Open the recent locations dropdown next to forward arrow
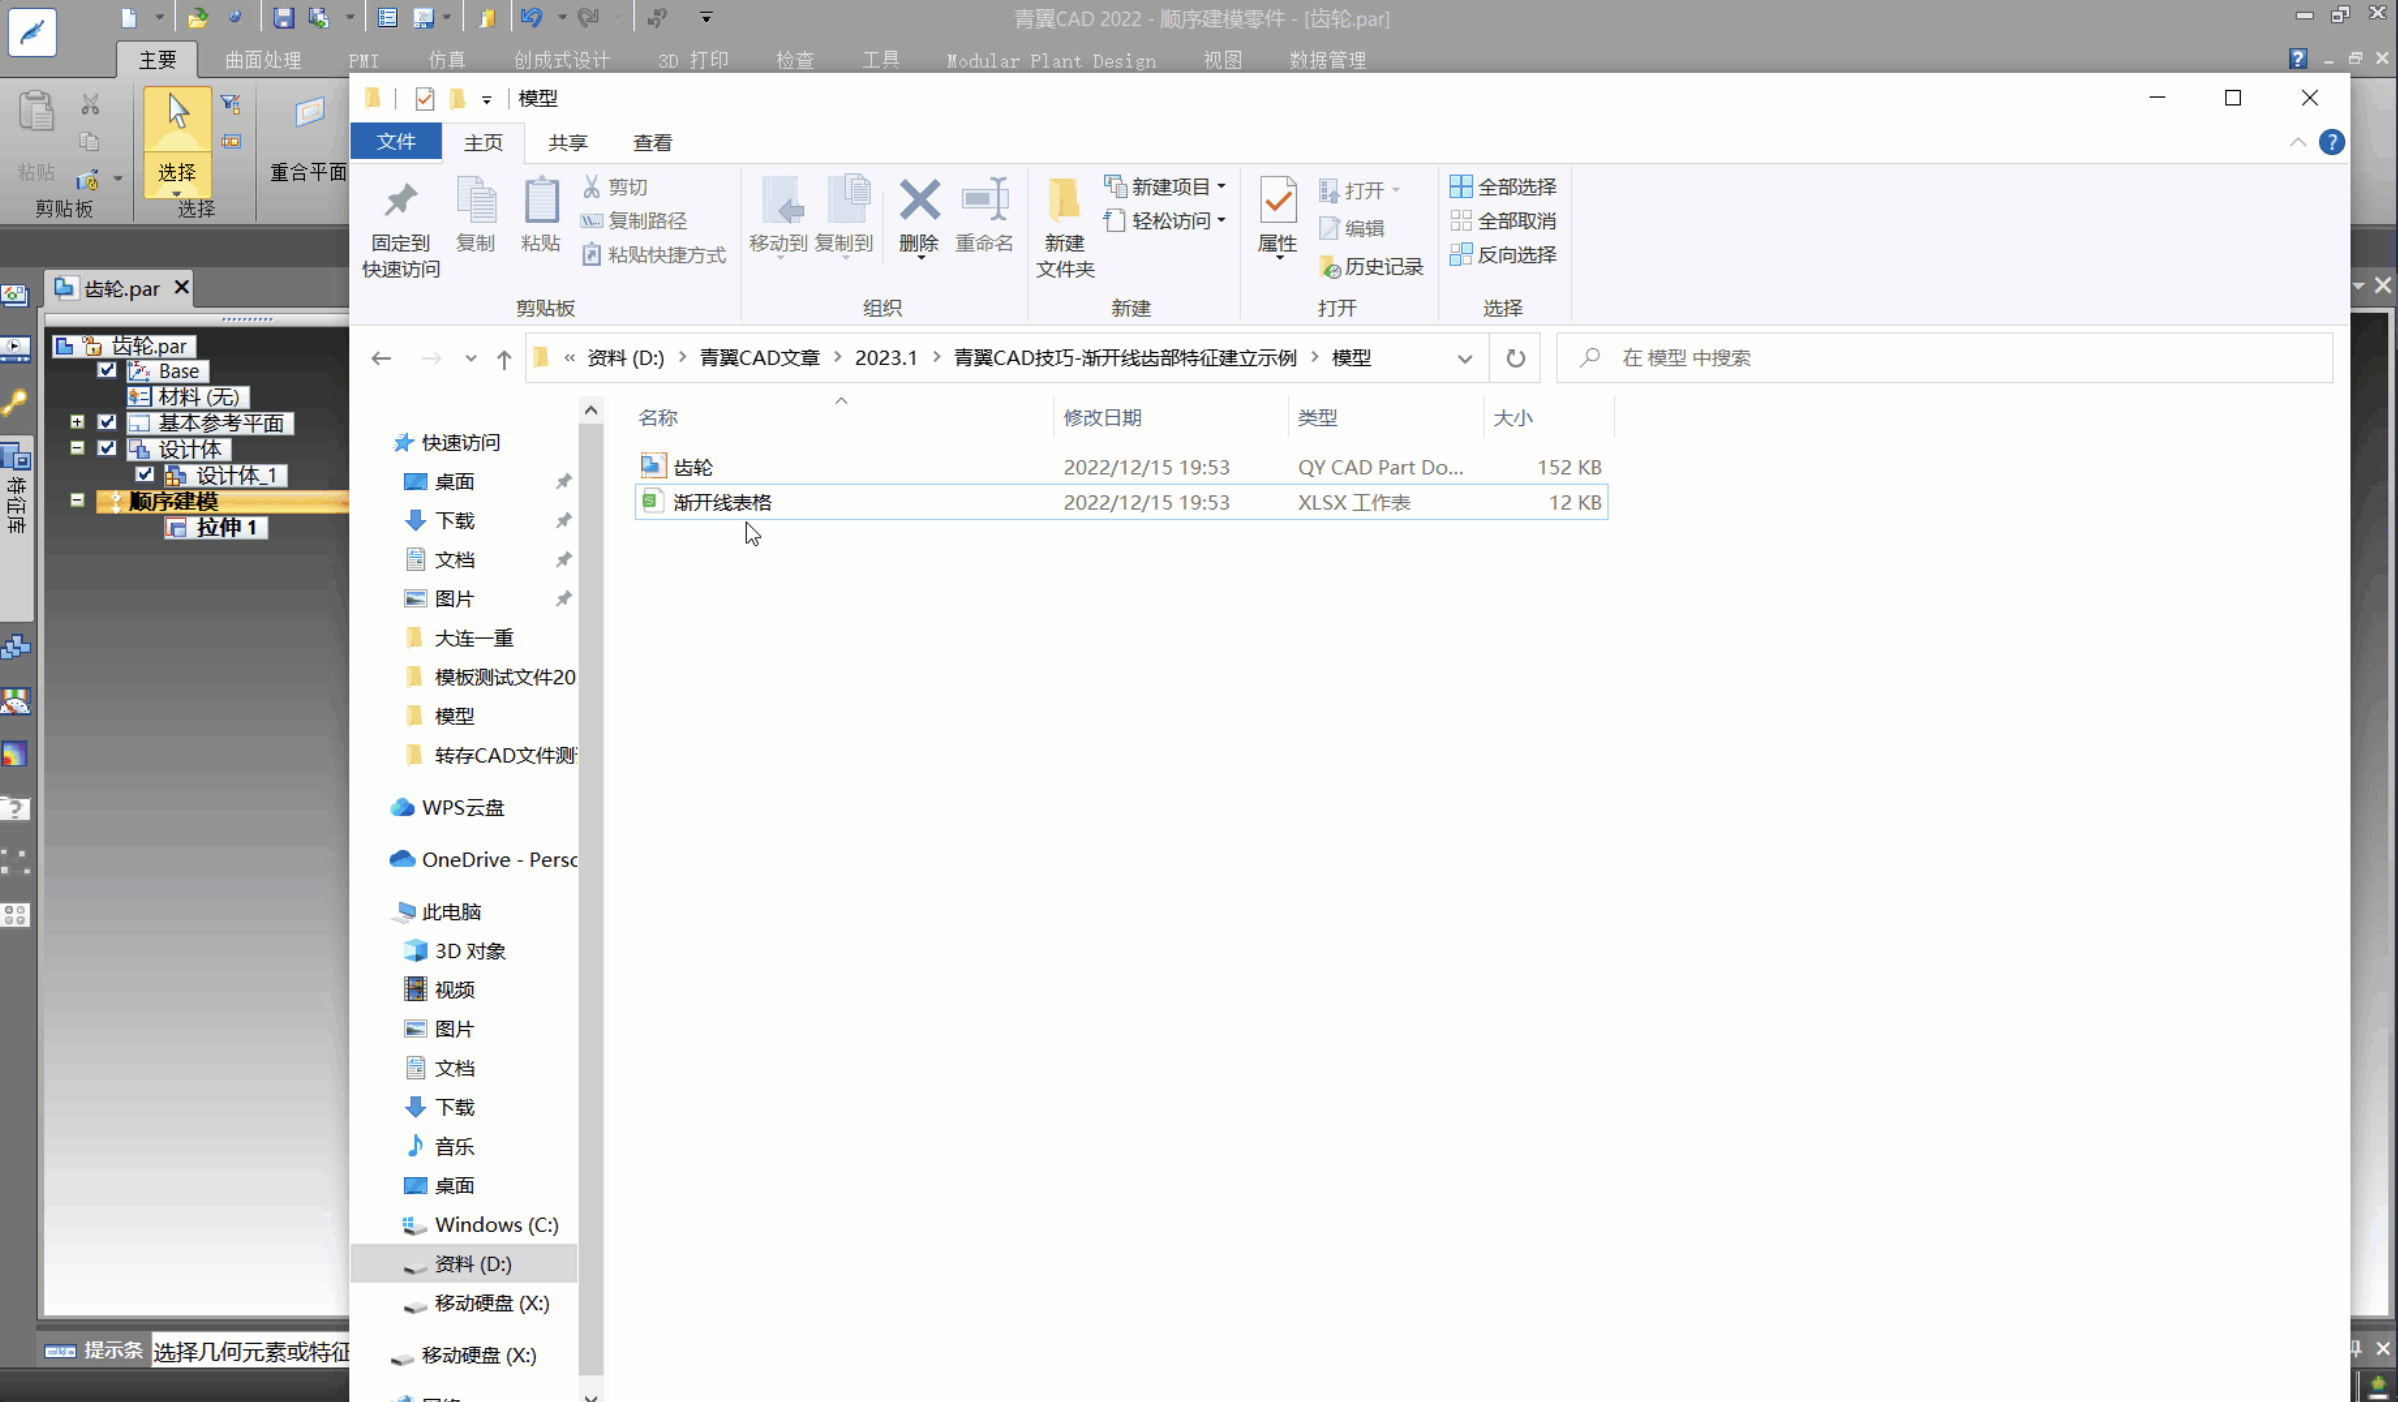The image size is (2398, 1402). (x=470, y=358)
